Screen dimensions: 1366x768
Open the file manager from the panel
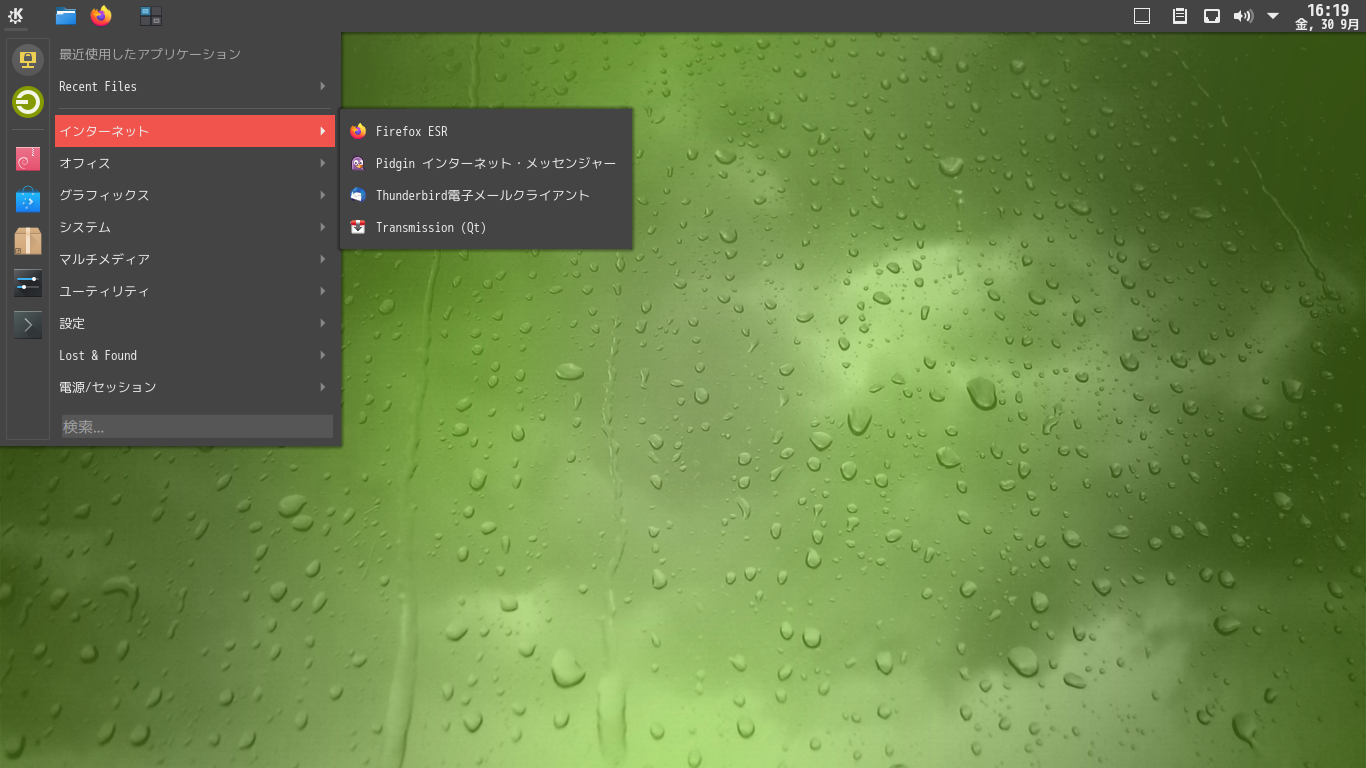click(x=66, y=15)
